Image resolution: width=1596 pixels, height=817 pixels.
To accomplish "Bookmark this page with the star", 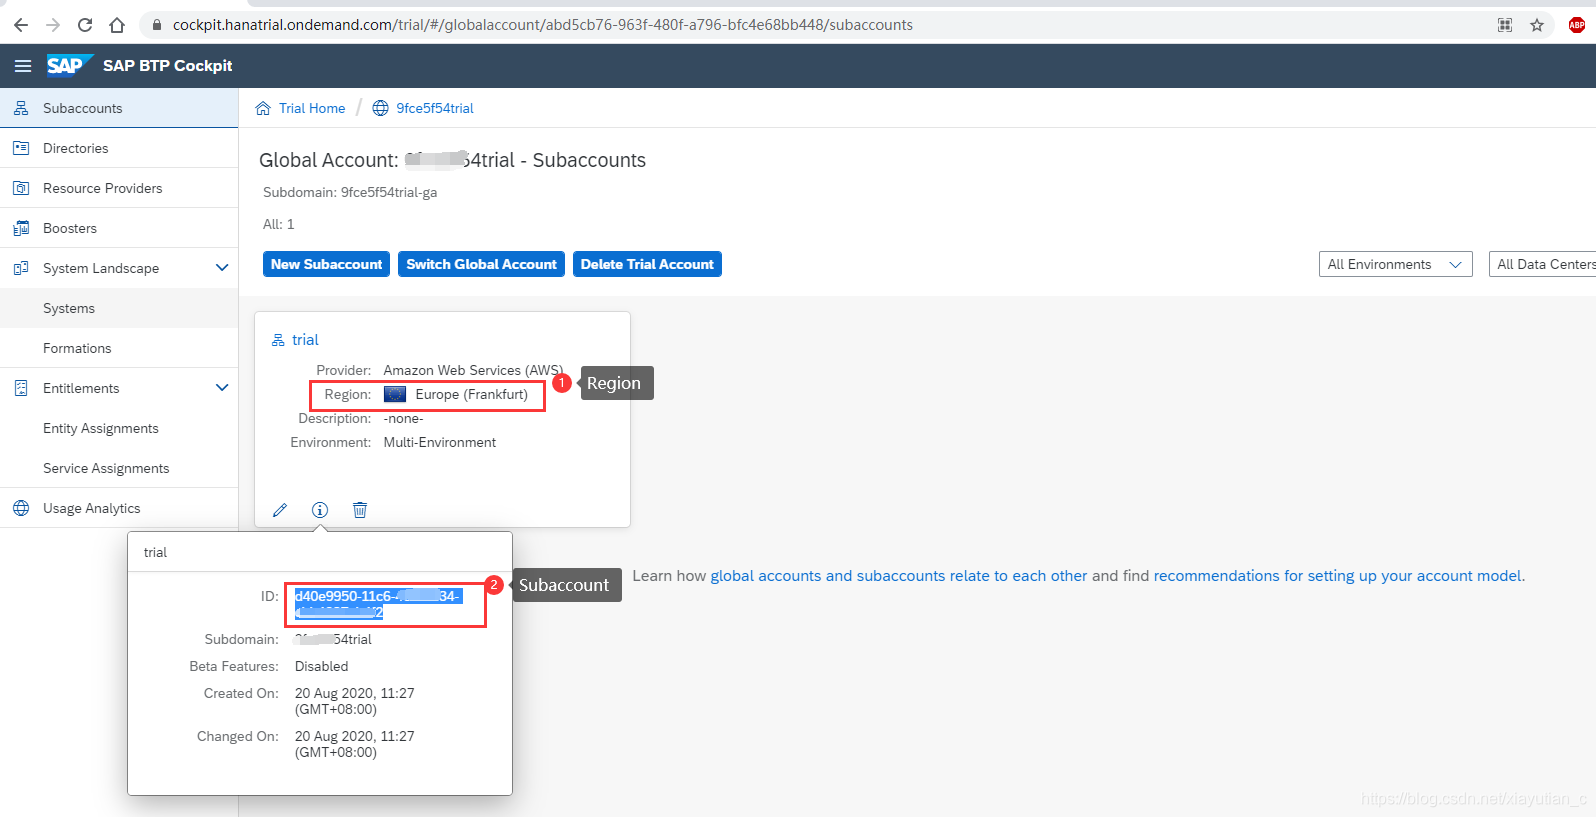I will pyautogui.click(x=1537, y=25).
